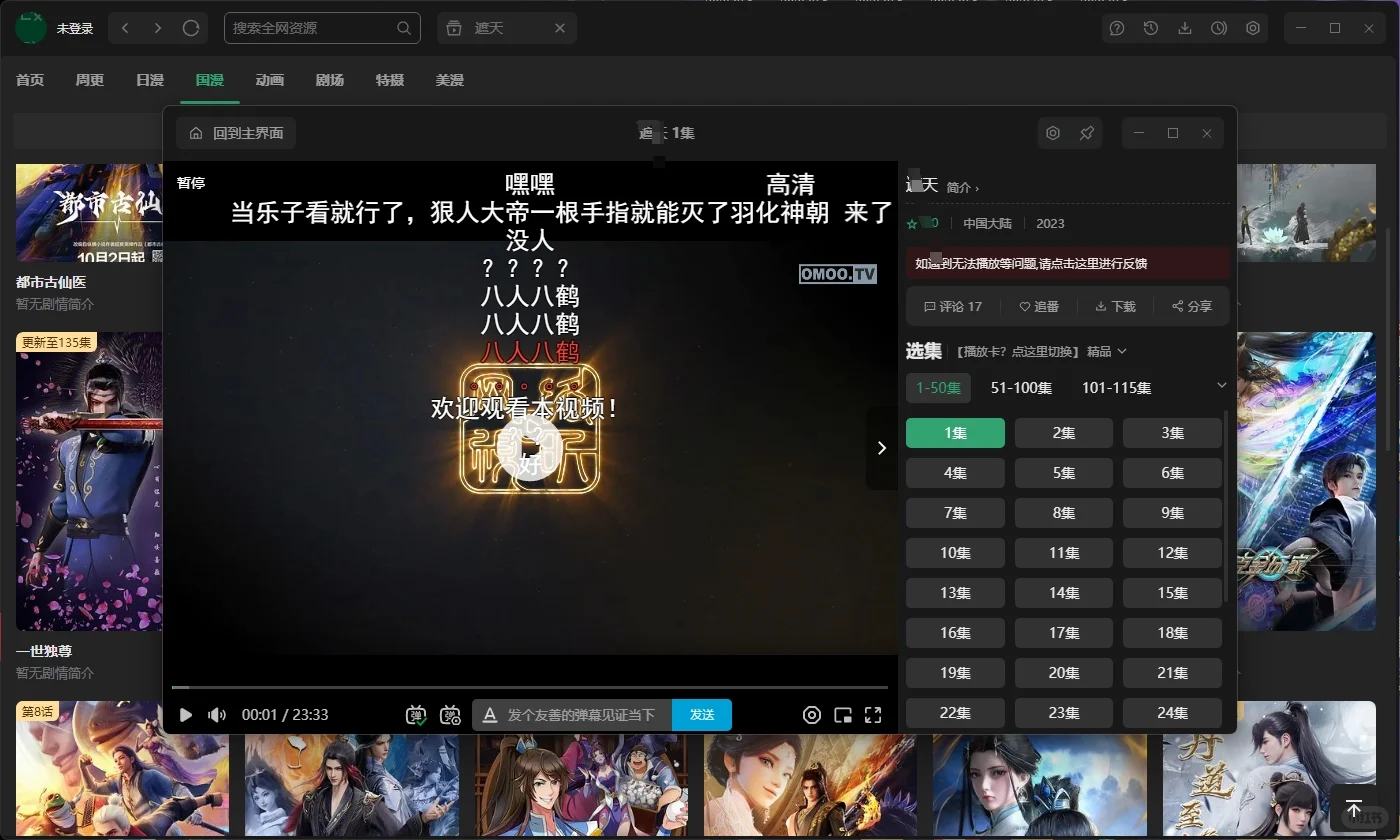Open the player's danmaku settings icon
This screenshot has width=1400, height=840.
[x=449, y=714]
